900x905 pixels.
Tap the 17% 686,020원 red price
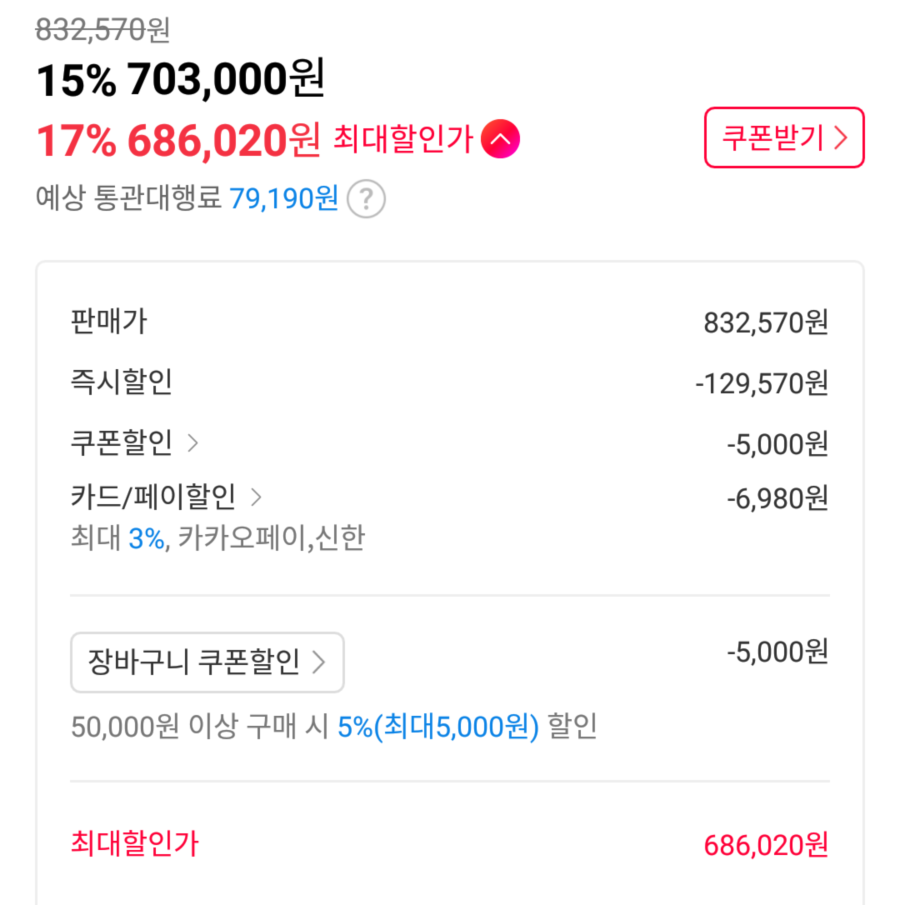click(178, 141)
